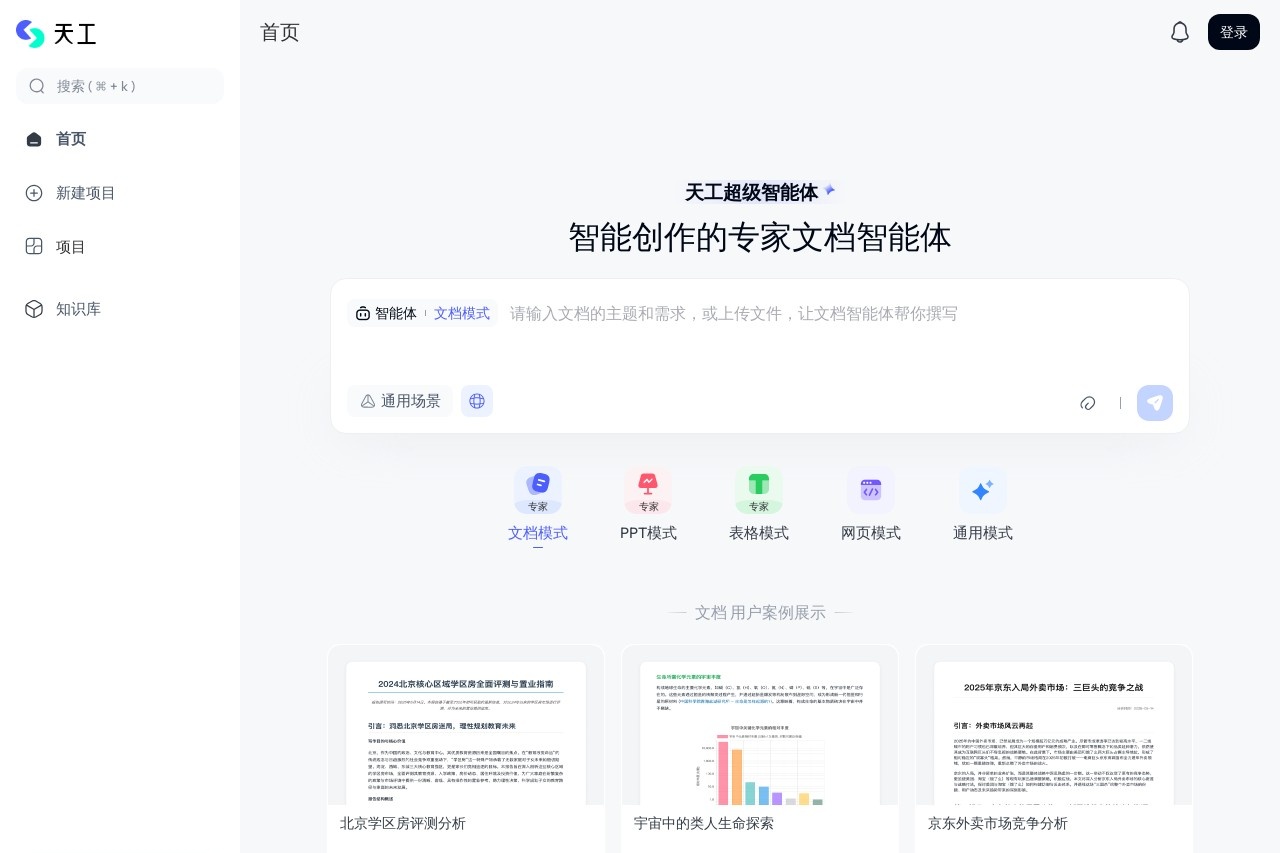This screenshot has height=853, width=1280.
Task: Click the 知识库 cube icon
Action: click(34, 309)
